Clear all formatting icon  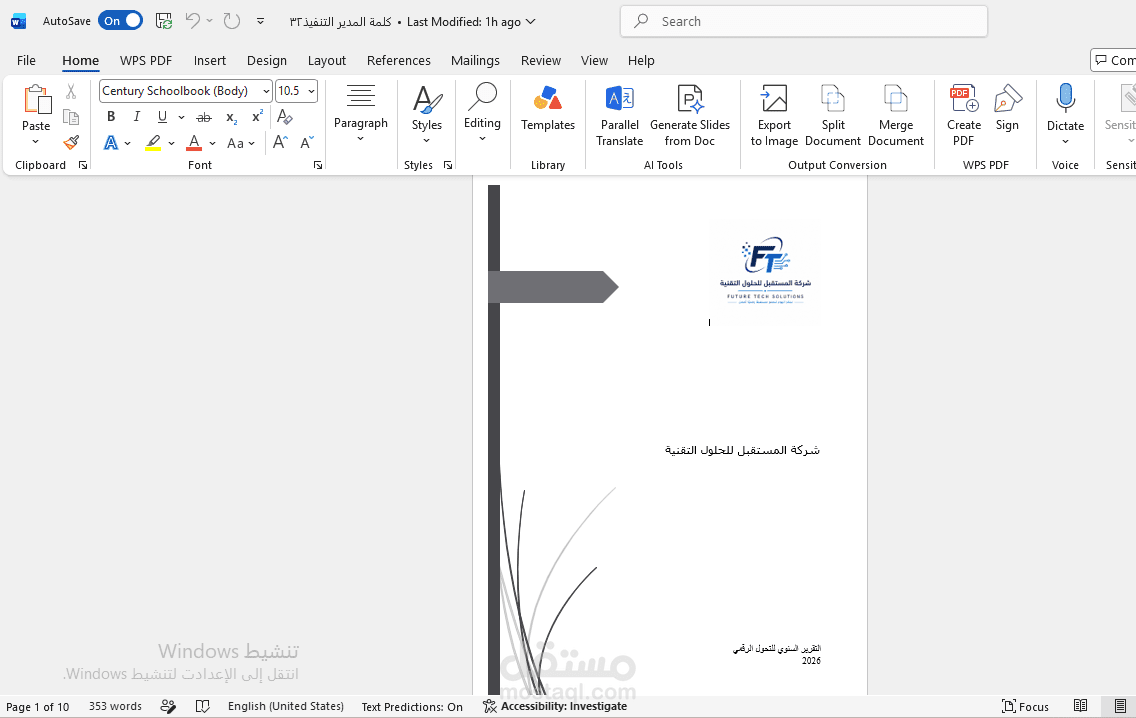point(285,117)
